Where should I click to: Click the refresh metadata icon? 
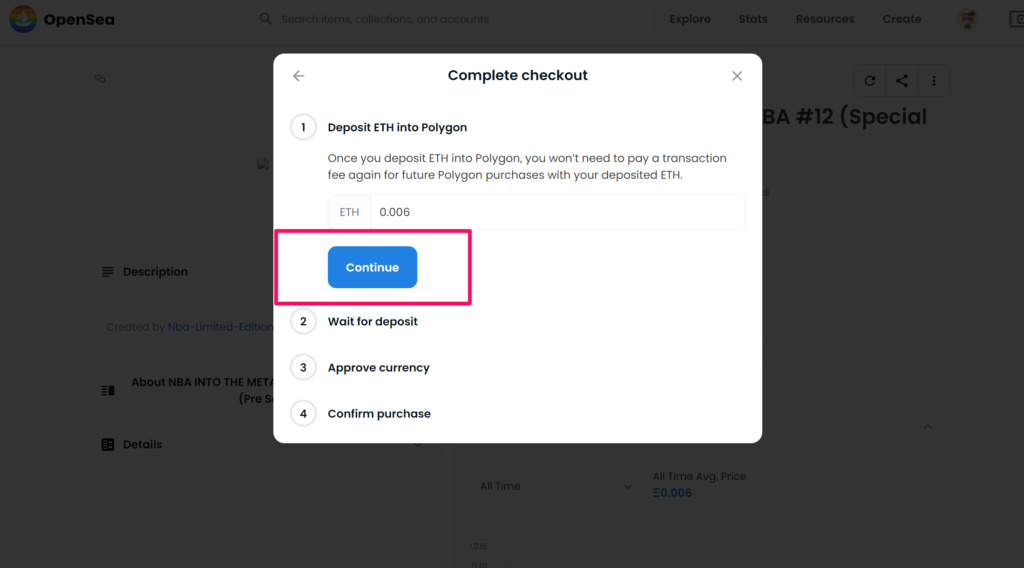(x=870, y=81)
